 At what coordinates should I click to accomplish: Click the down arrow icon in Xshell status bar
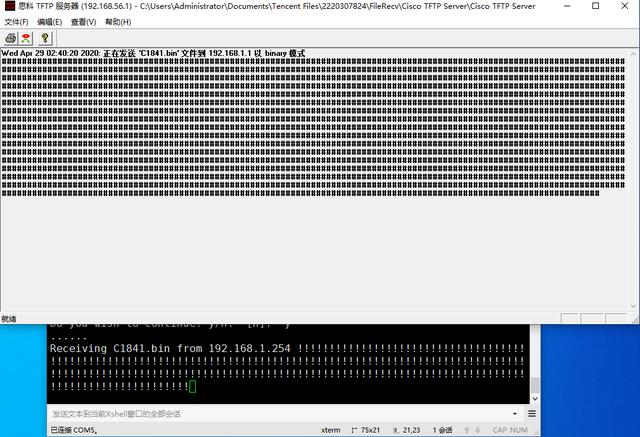pyautogui.click(x=478, y=430)
